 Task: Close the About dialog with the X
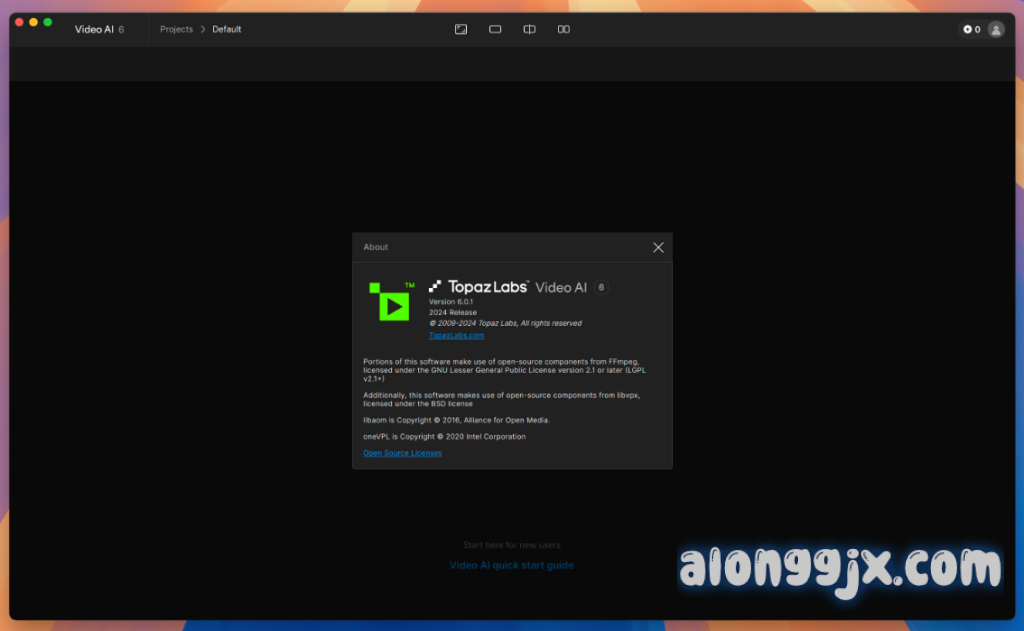(658, 247)
